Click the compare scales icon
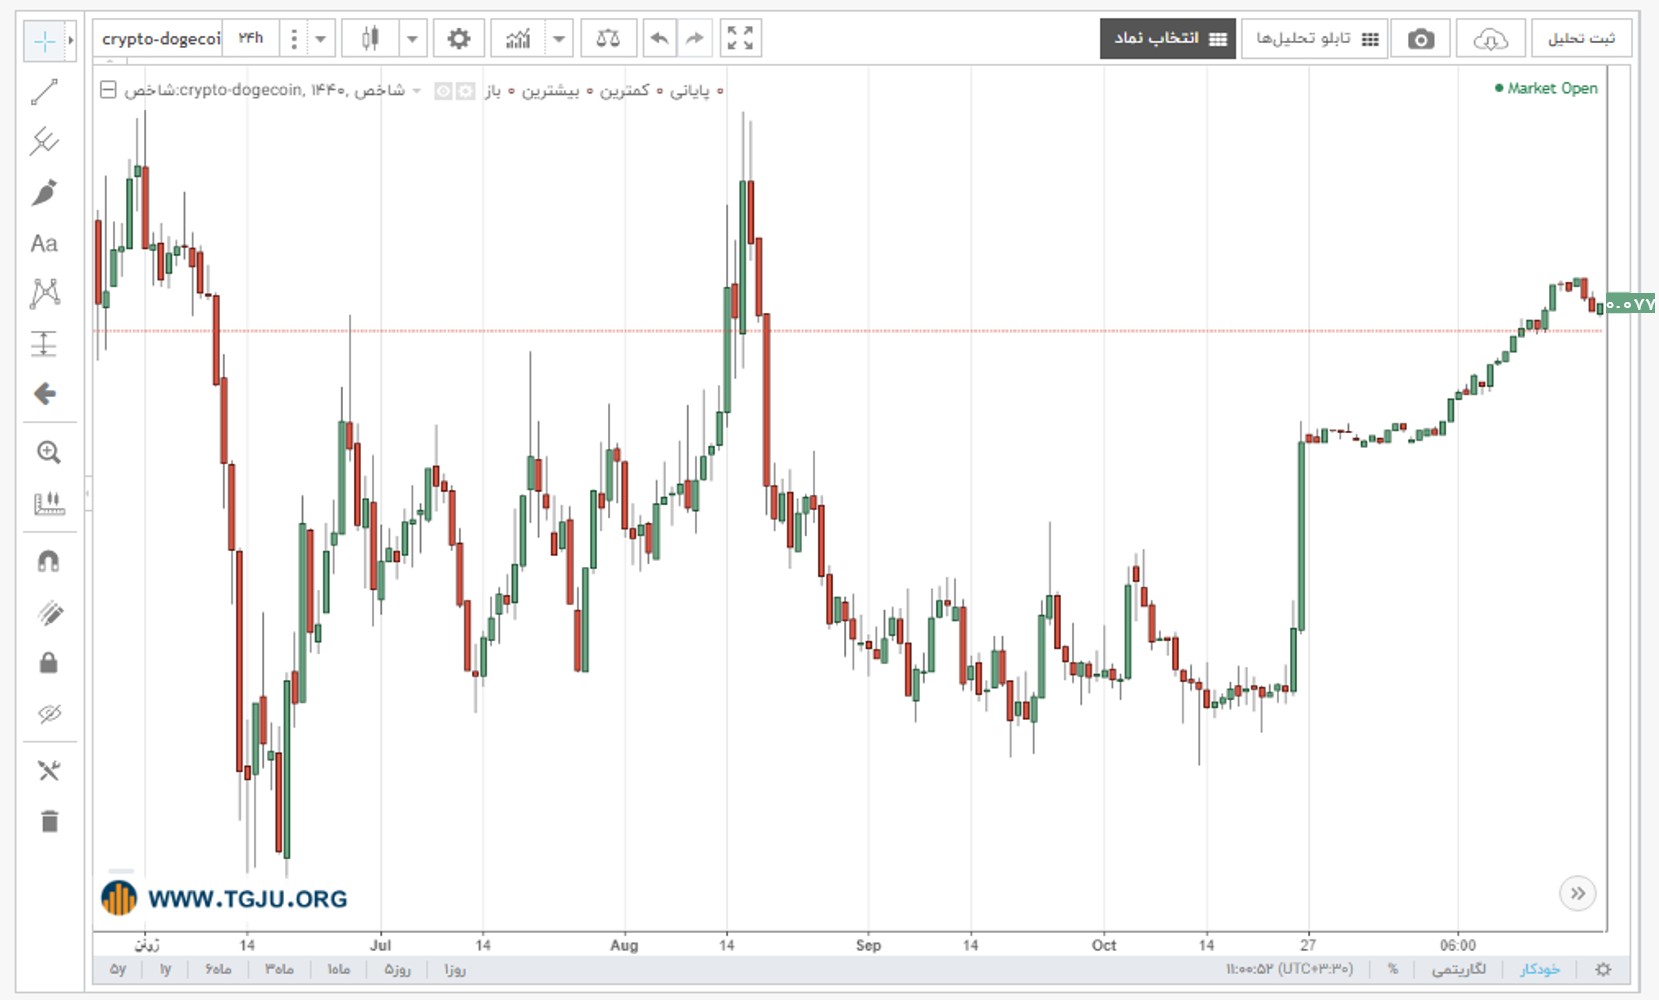1659x1000 pixels. pos(608,39)
